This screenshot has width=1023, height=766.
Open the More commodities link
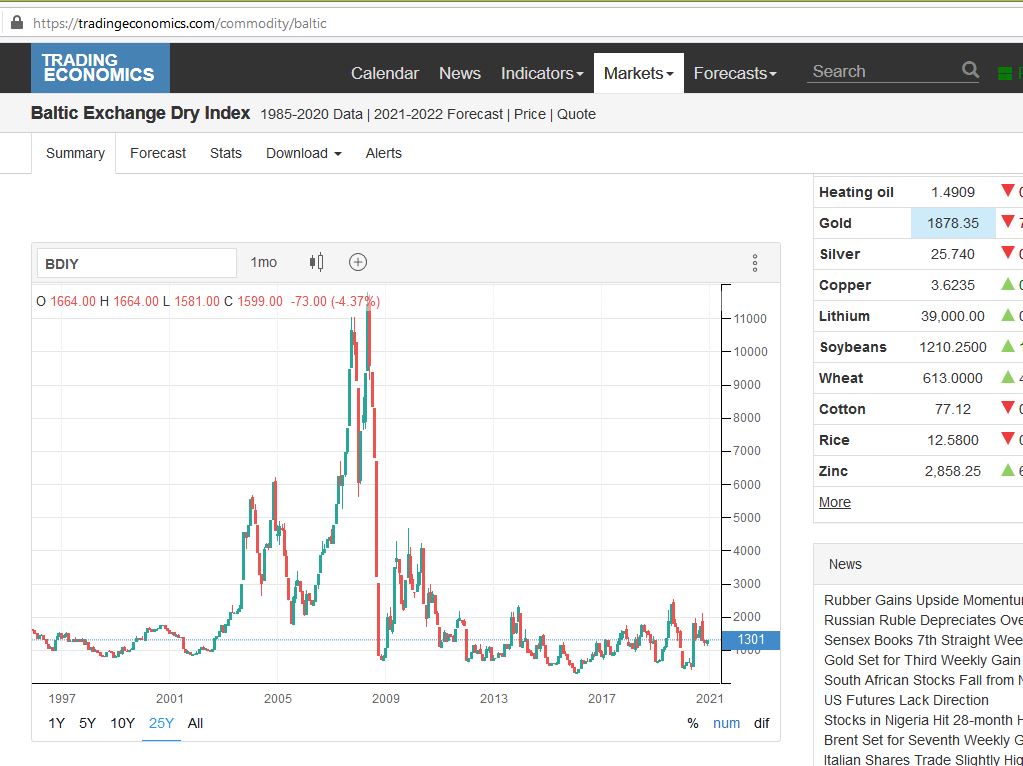(834, 501)
